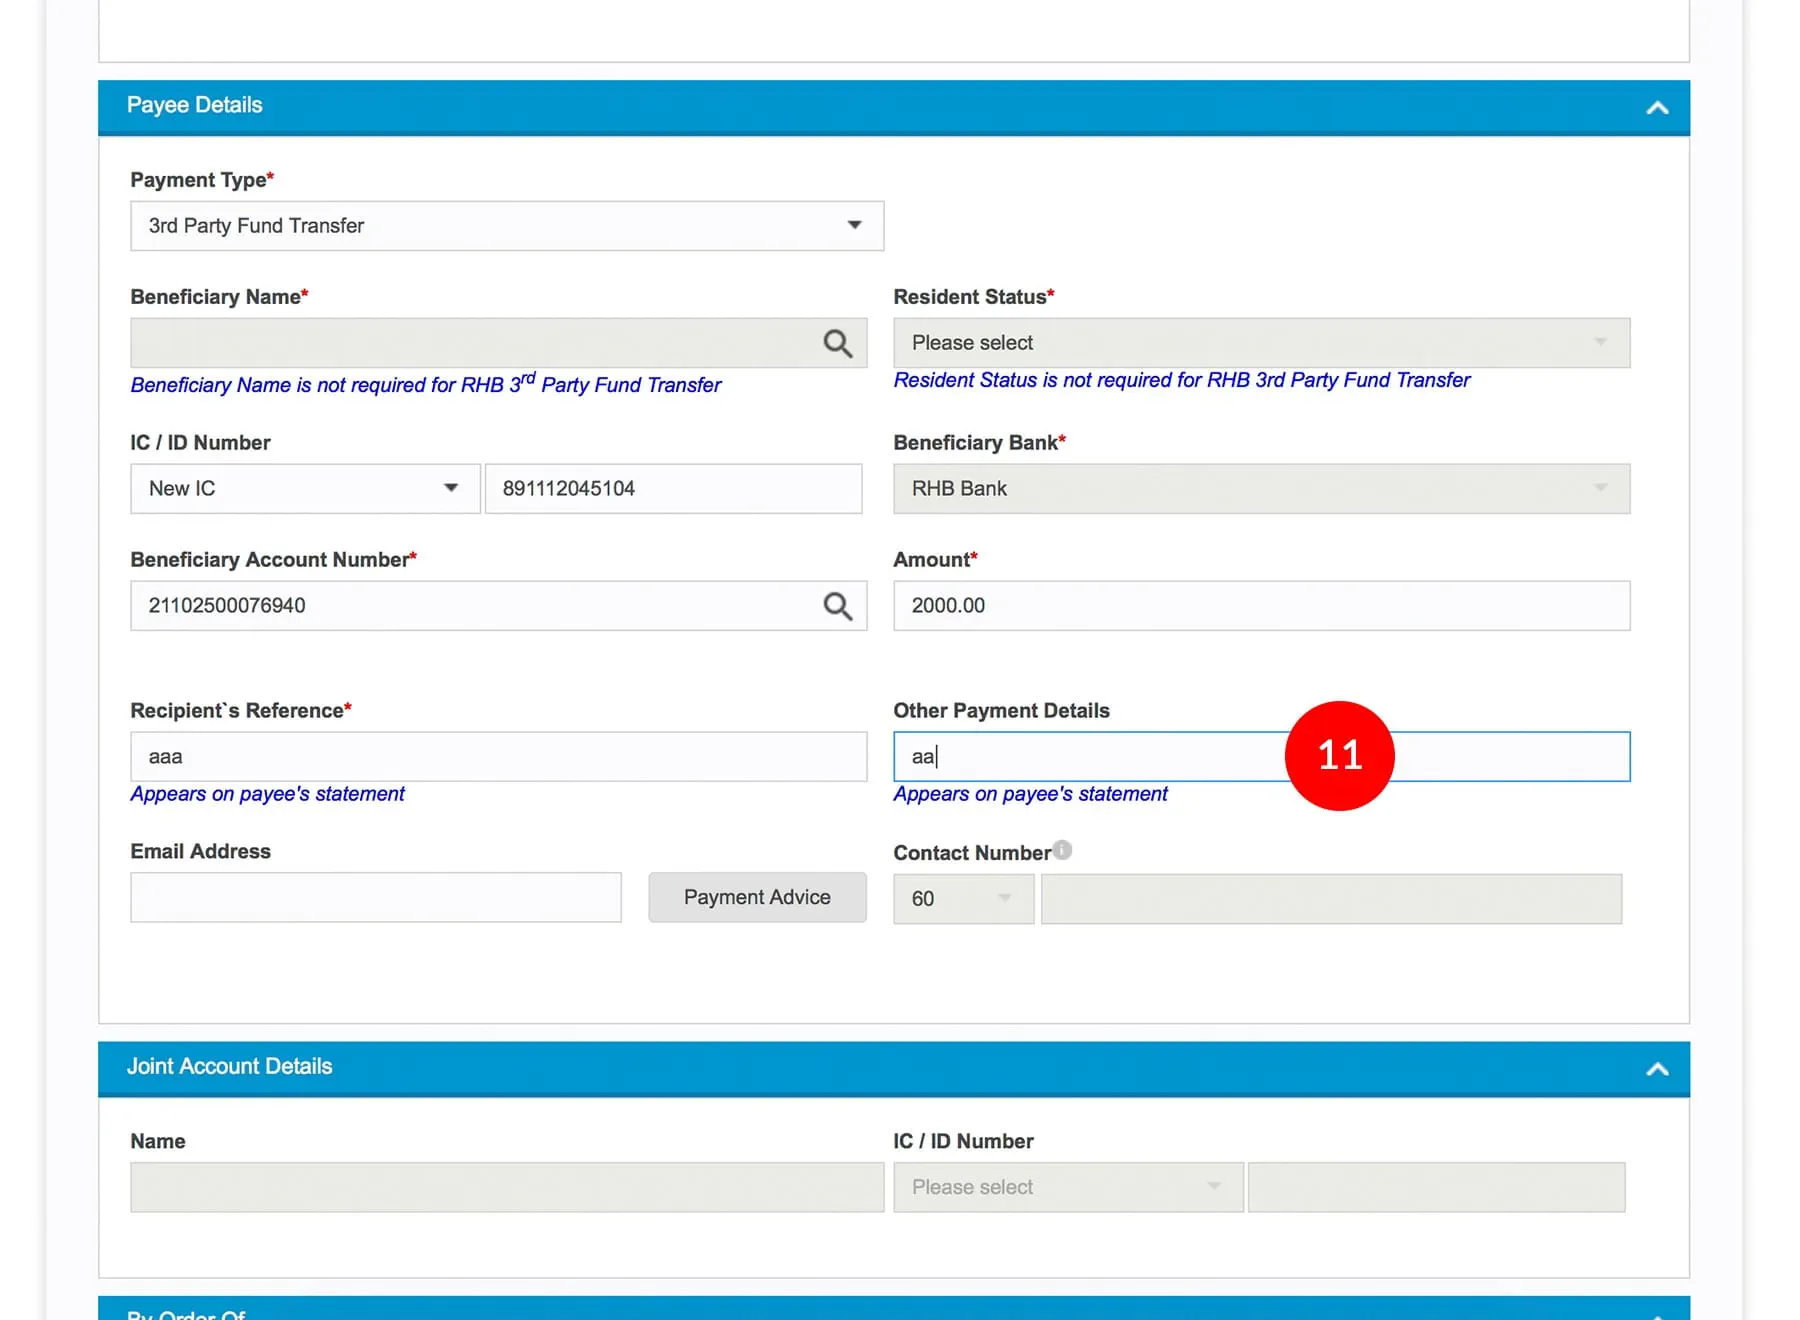The height and width of the screenshot is (1320, 1800).
Task: Open the IC / ID type dropdown showing New IC
Action: pos(305,489)
